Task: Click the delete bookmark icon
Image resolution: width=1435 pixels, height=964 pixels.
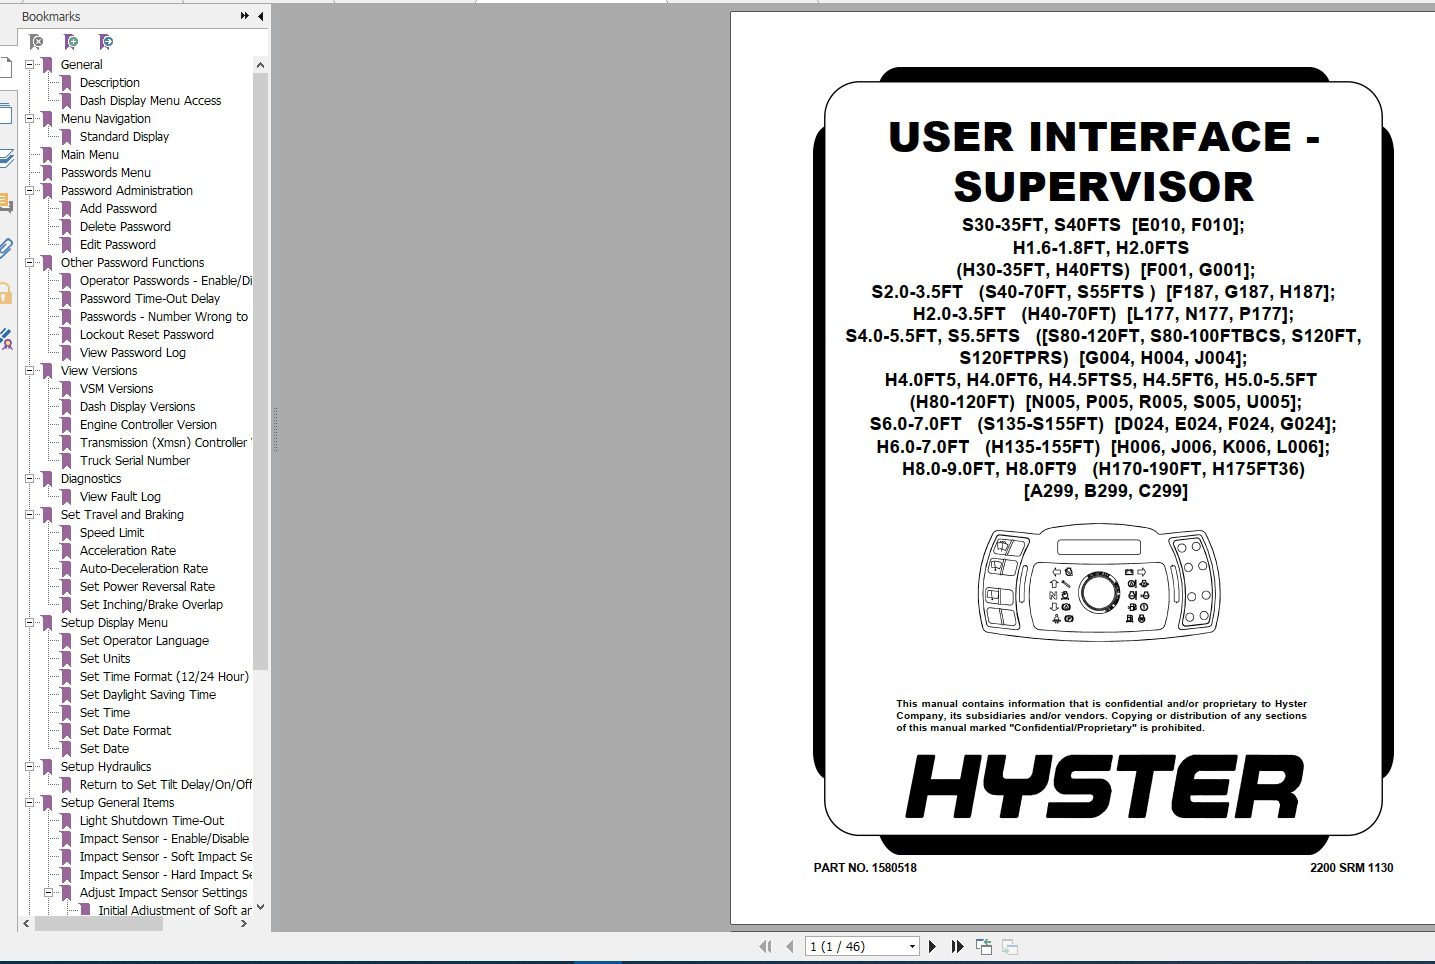Action: (x=37, y=42)
